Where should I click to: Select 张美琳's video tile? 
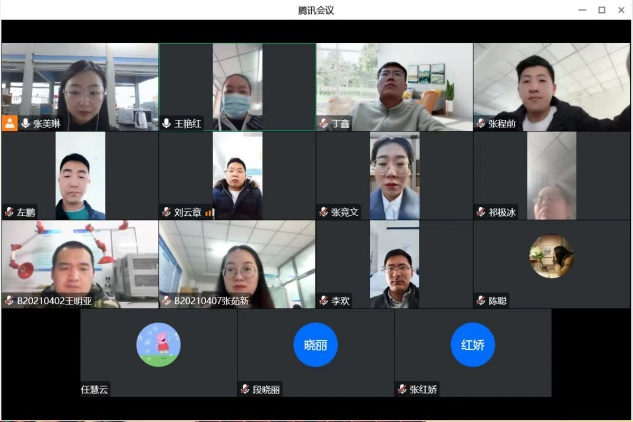click(79, 85)
